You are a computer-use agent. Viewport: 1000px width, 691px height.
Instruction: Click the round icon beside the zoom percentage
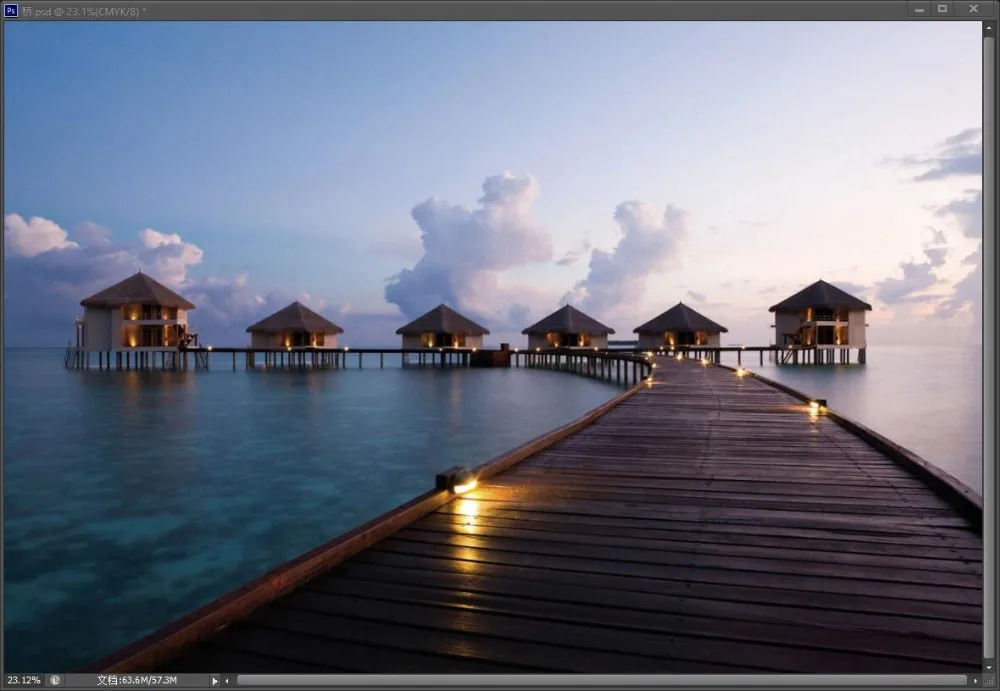(x=55, y=680)
